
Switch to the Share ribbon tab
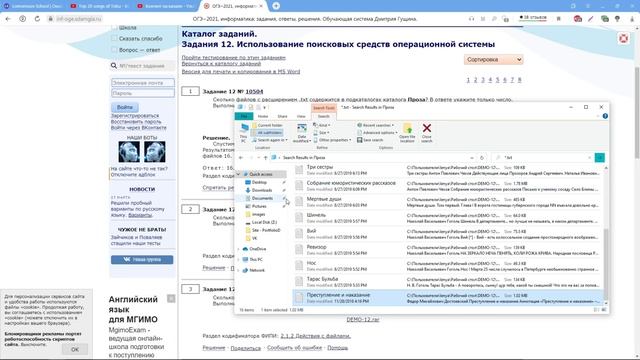tap(282, 116)
